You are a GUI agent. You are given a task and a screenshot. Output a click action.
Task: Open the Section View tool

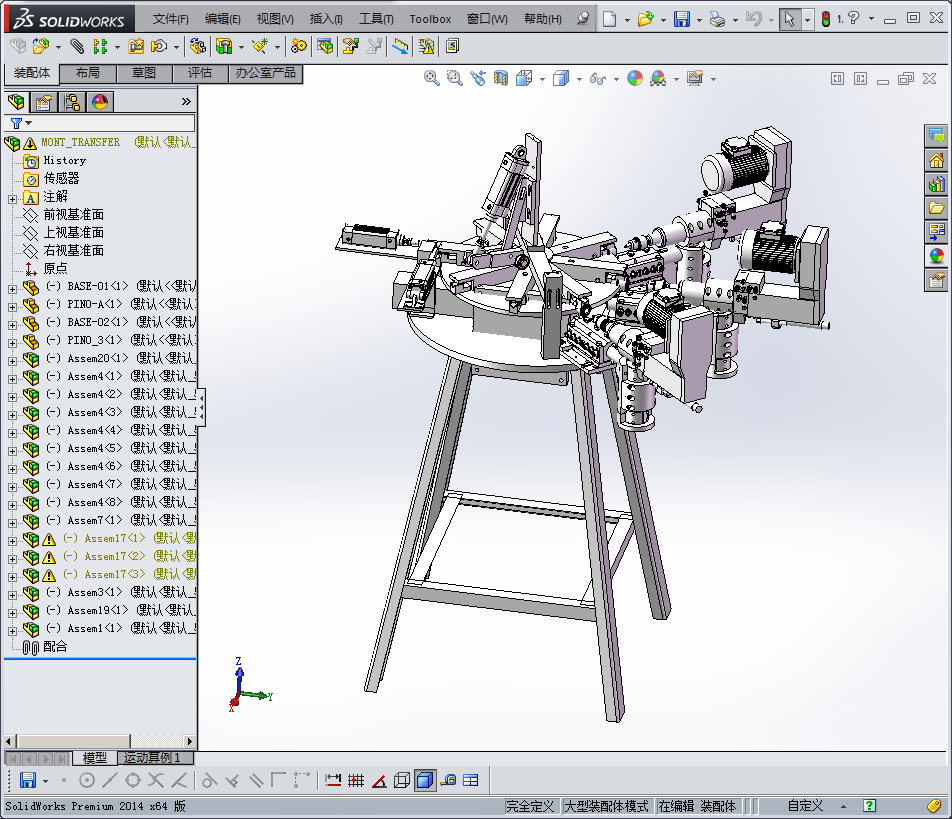[501, 79]
